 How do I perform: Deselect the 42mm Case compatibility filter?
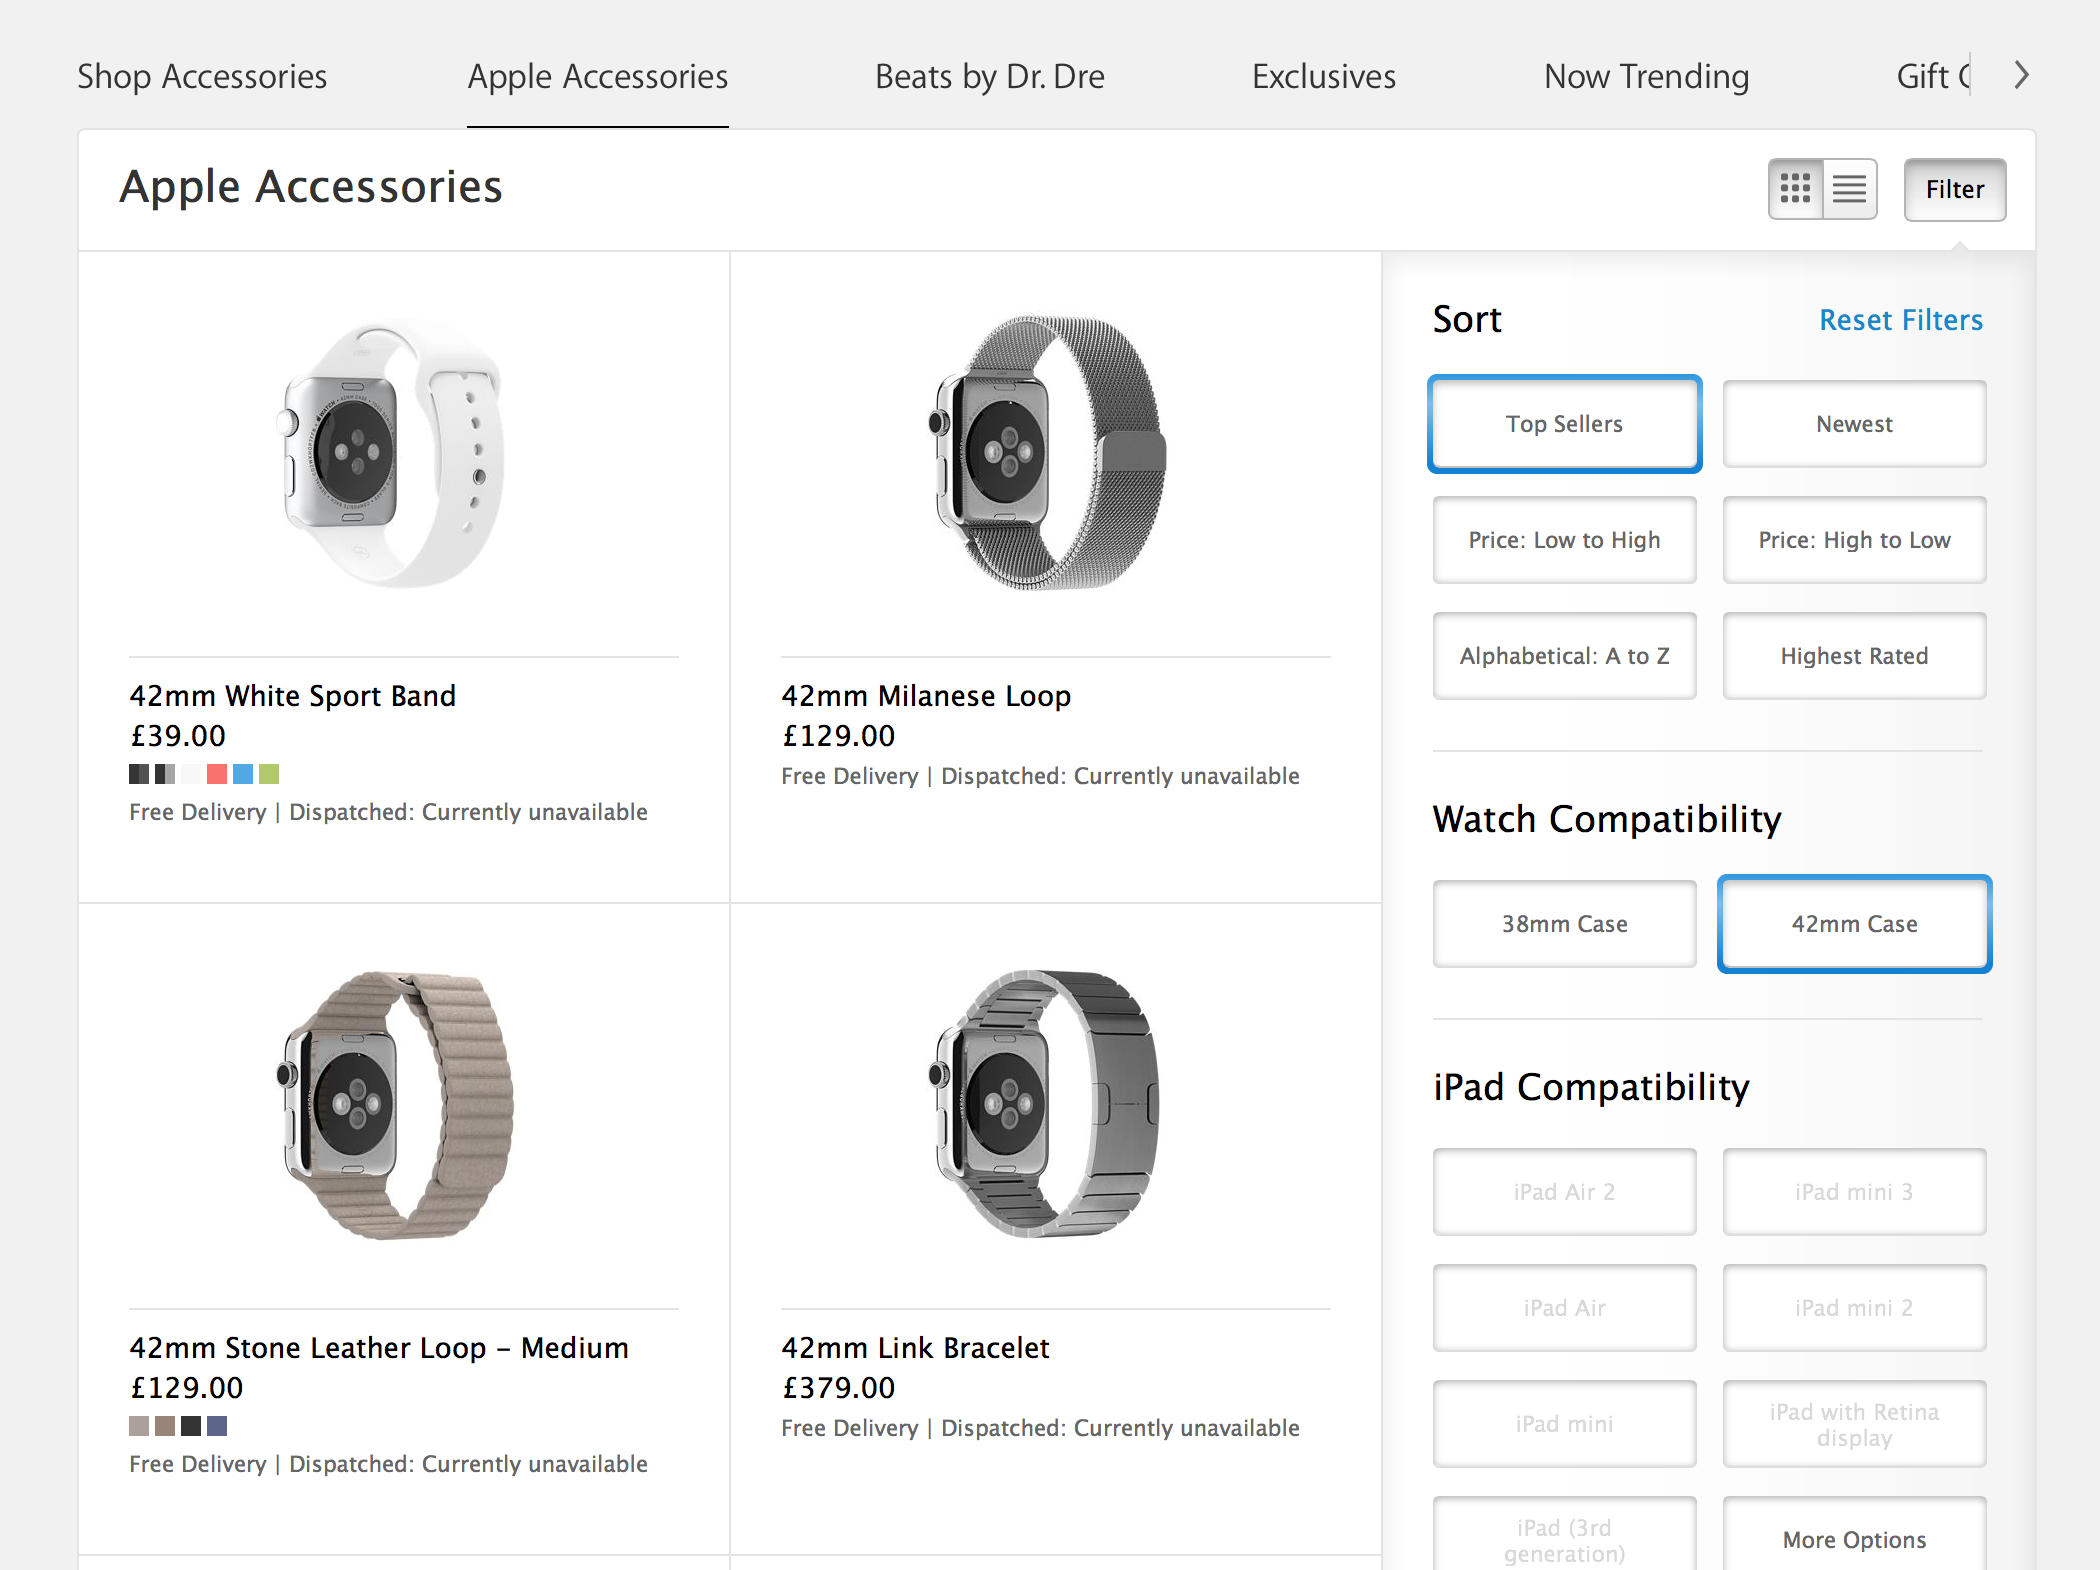[x=1854, y=924]
